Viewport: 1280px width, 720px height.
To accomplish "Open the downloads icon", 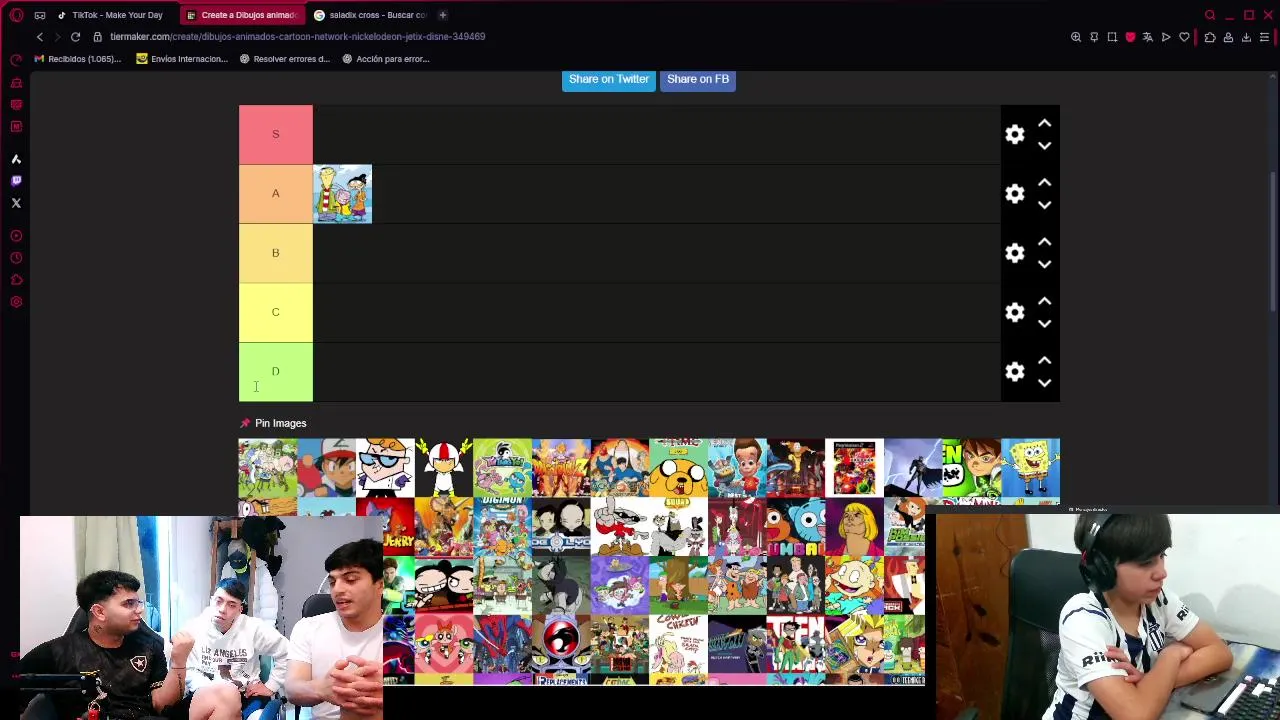I will point(1246,37).
